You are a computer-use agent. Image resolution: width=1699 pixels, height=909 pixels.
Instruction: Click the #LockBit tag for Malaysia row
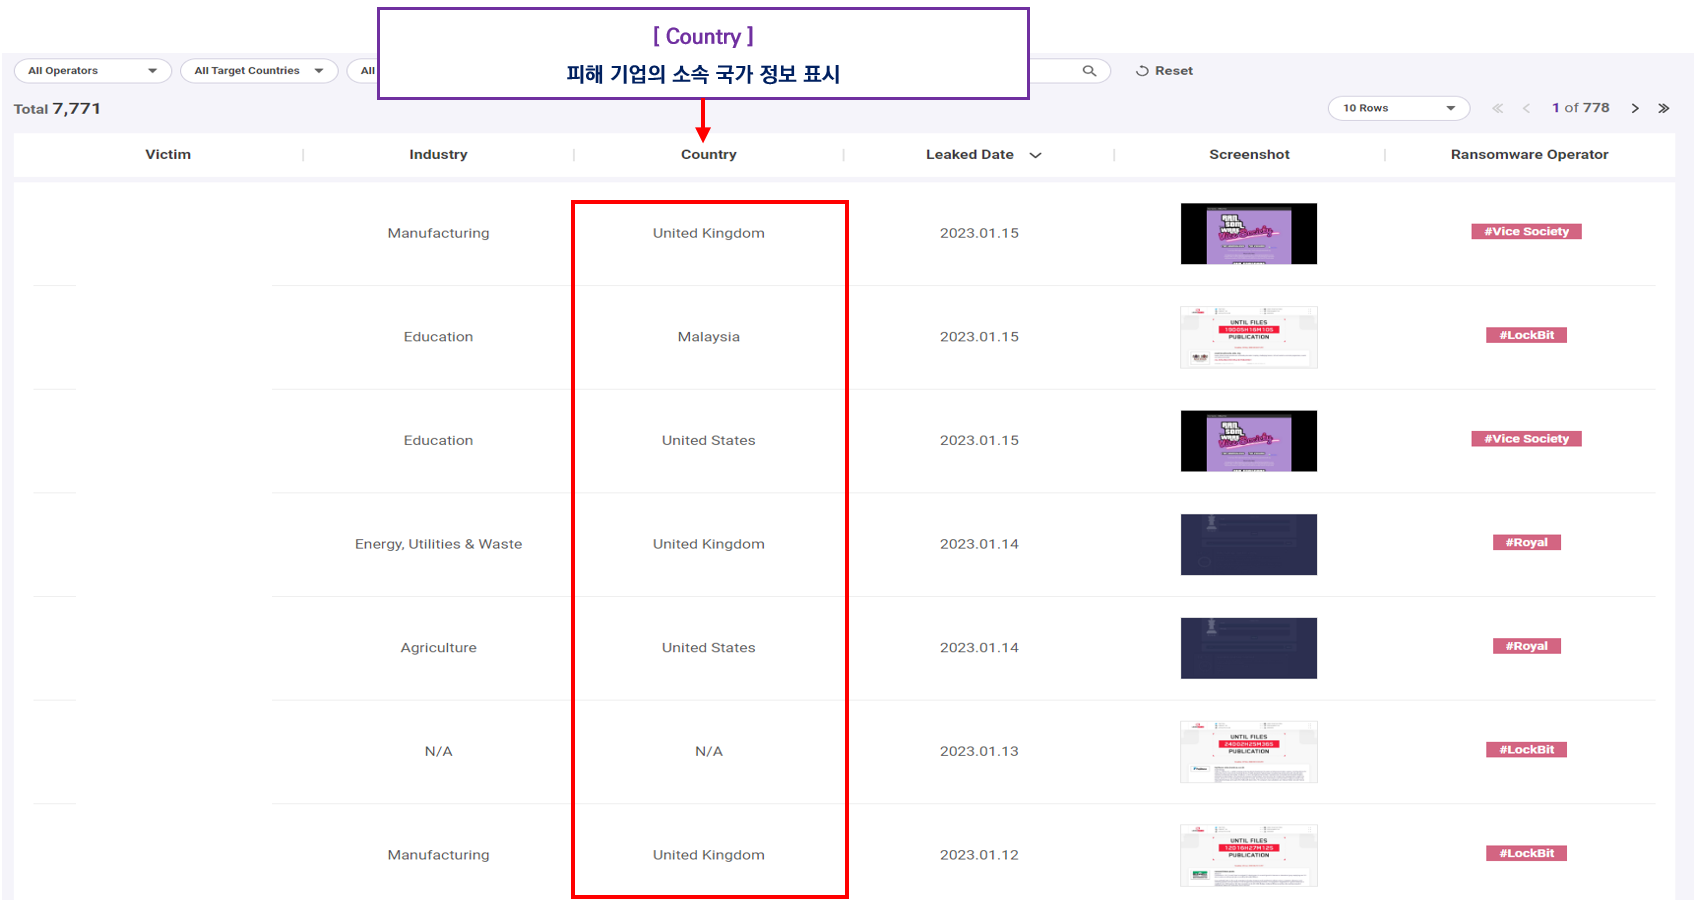tap(1526, 335)
